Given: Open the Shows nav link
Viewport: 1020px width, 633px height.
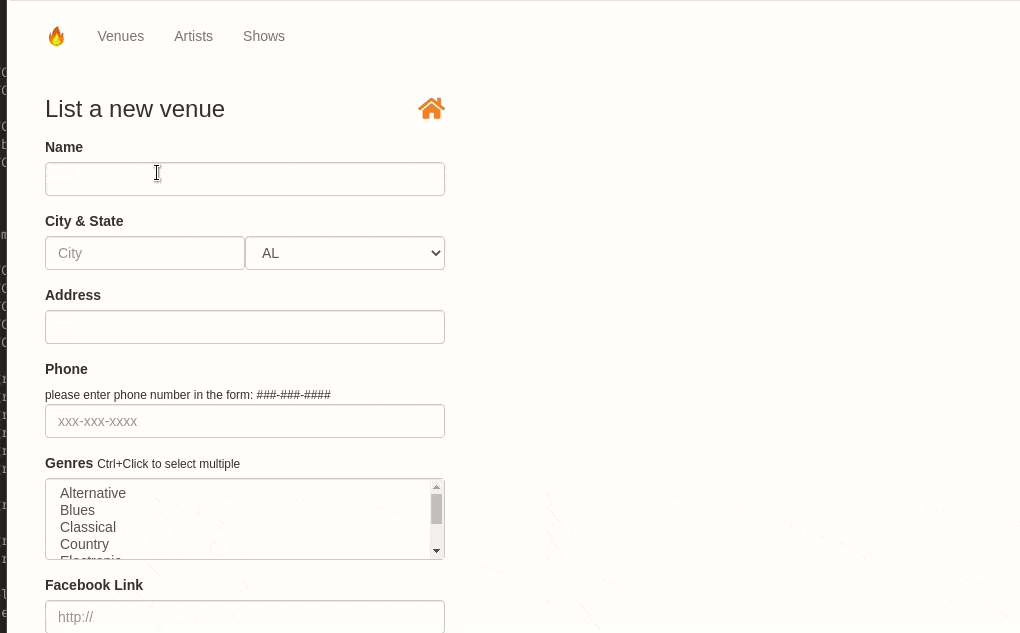Looking at the screenshot, I should pyautogui.click(x=263, y=36).
